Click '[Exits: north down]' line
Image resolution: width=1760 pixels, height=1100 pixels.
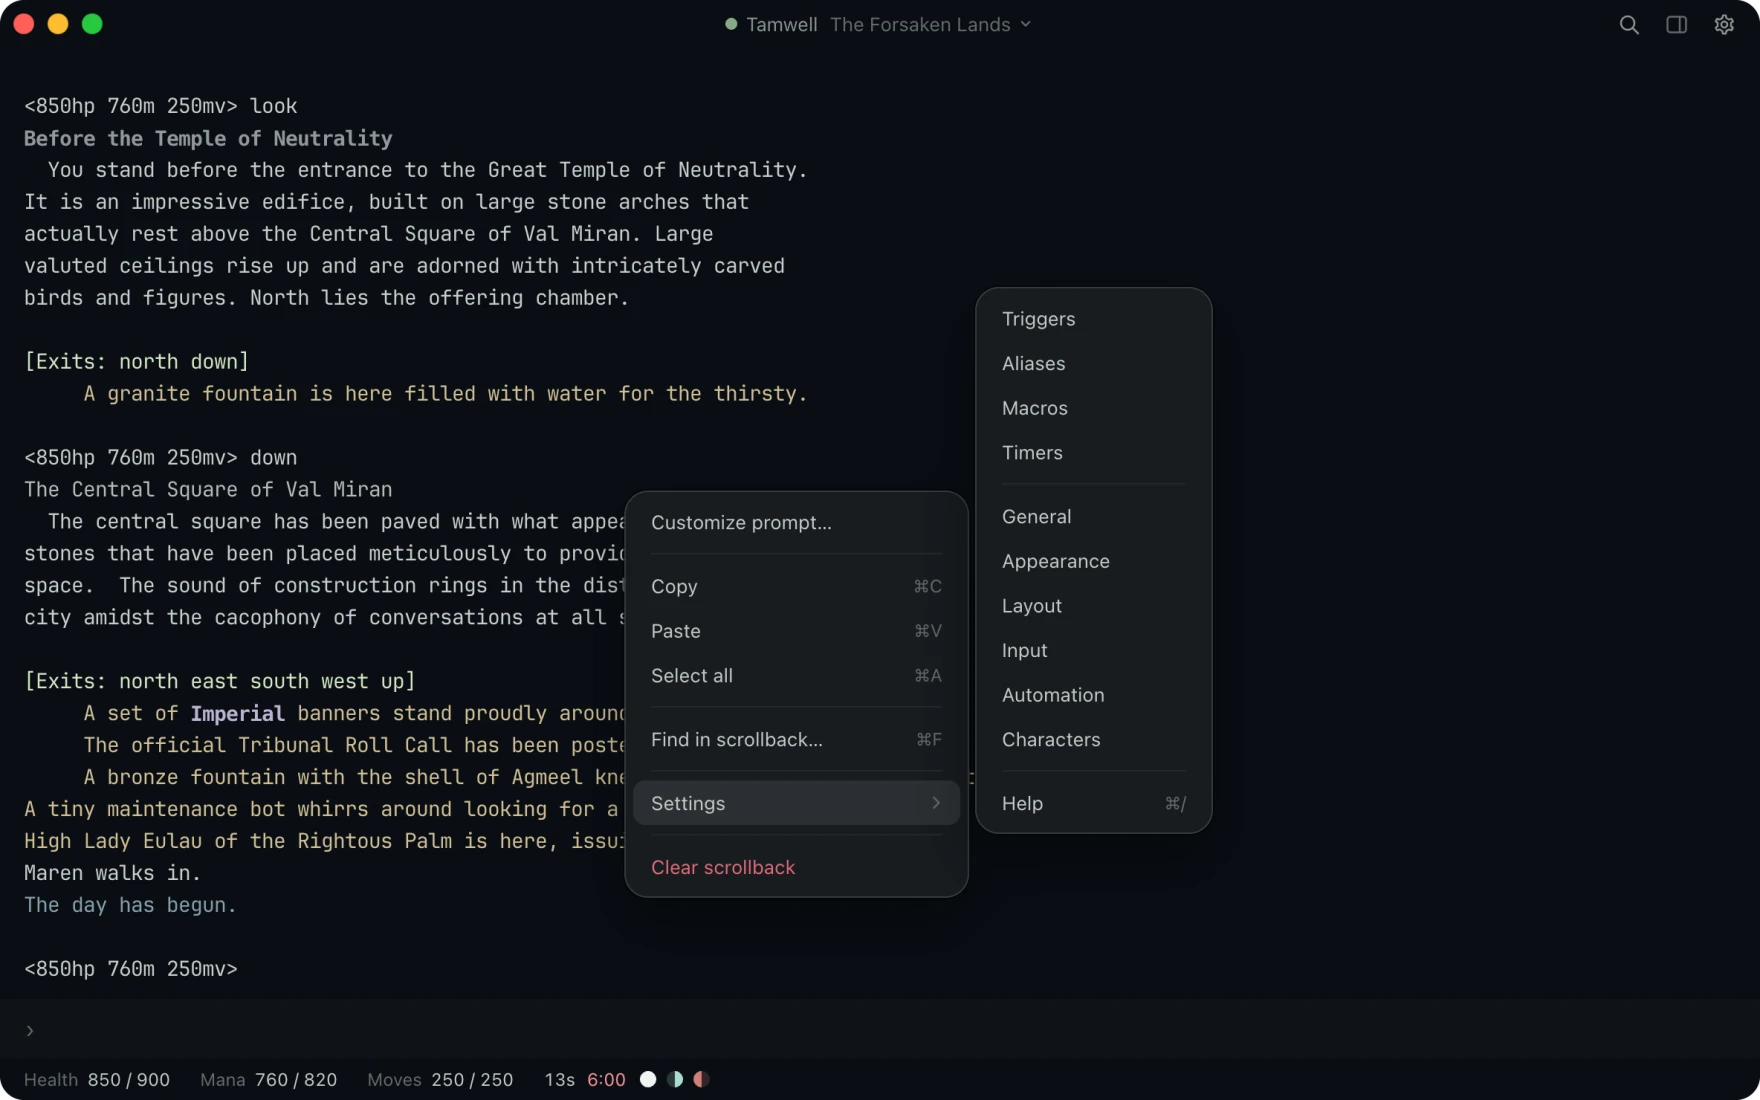pos(136,362)
